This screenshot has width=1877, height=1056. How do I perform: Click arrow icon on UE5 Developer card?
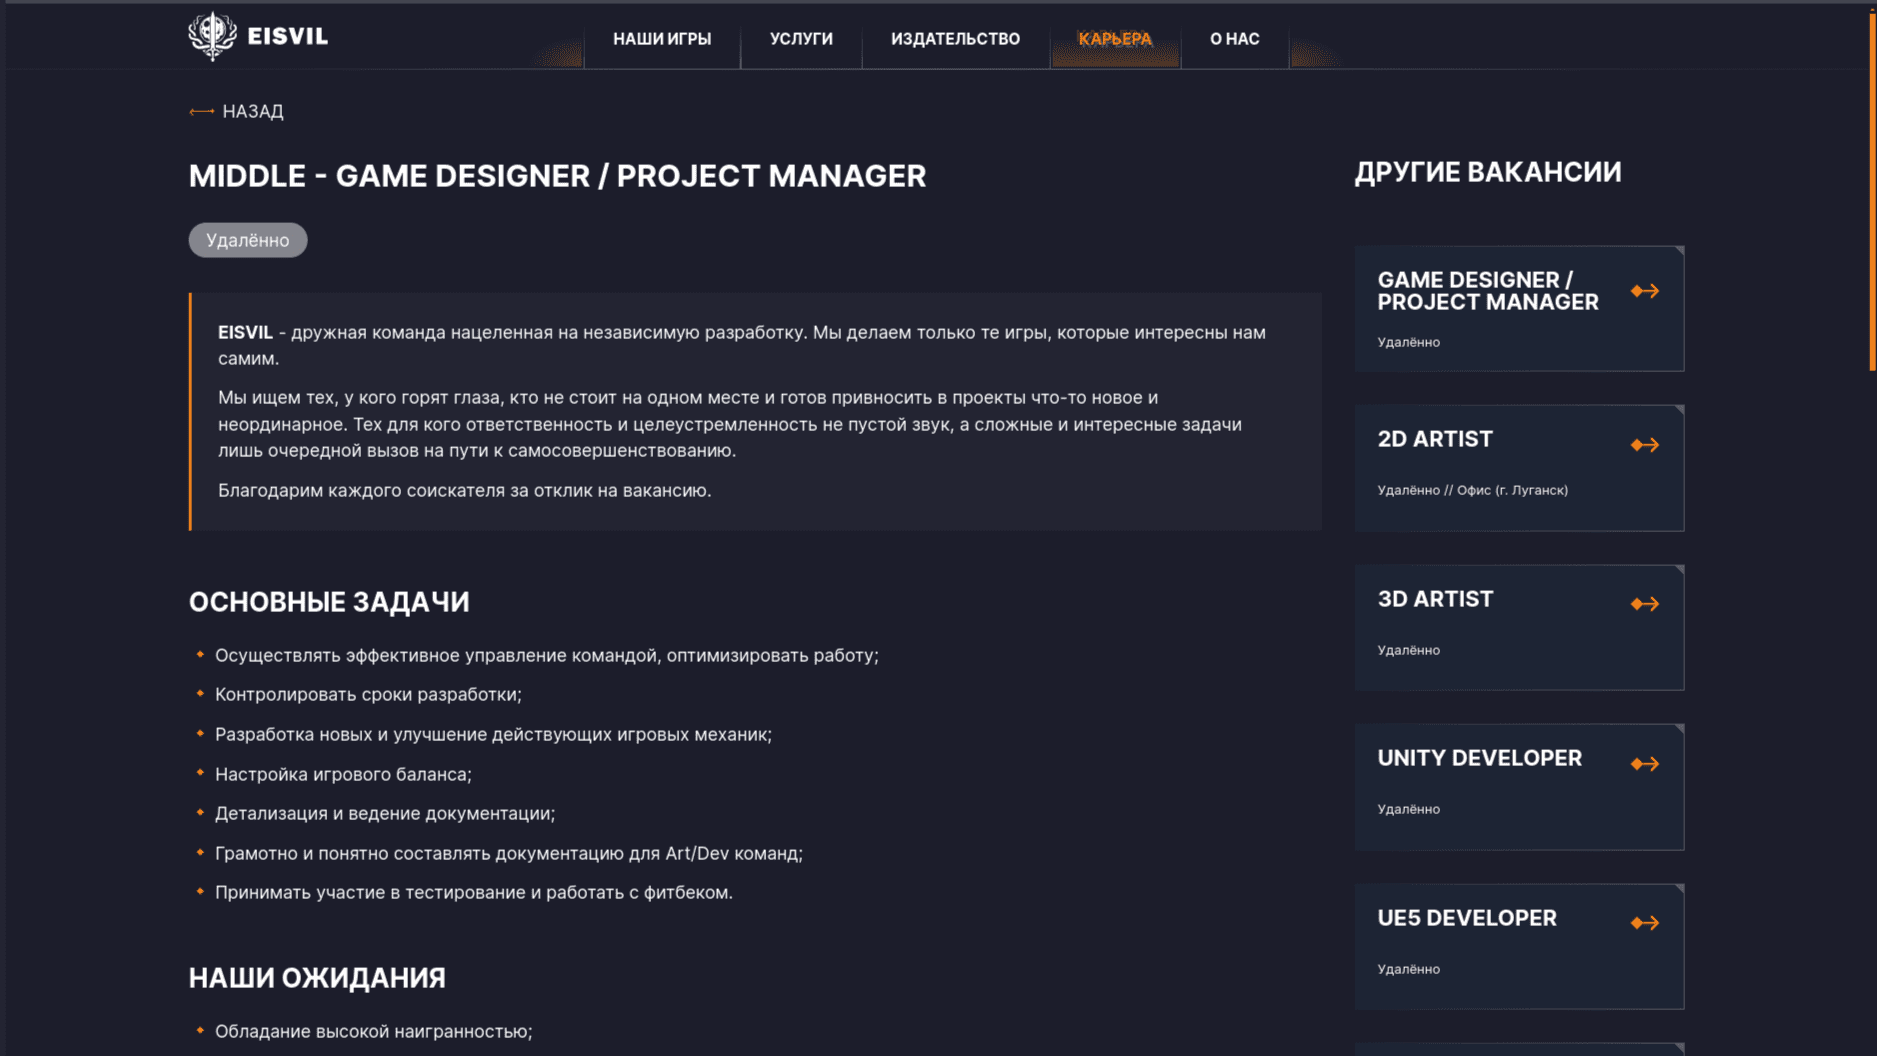point(1644,923)
